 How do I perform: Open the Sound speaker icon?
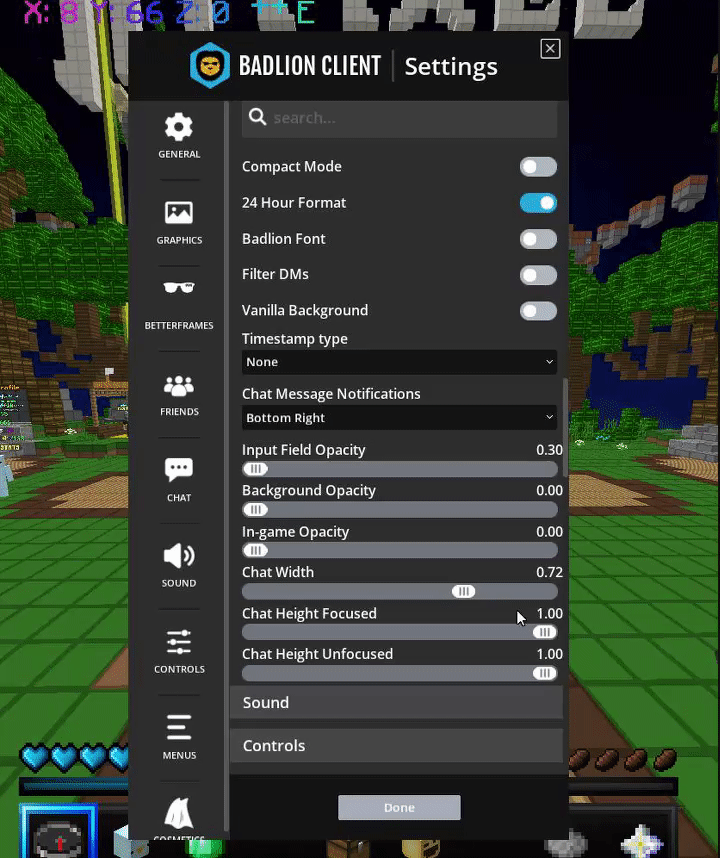click(x=179, y=556)
